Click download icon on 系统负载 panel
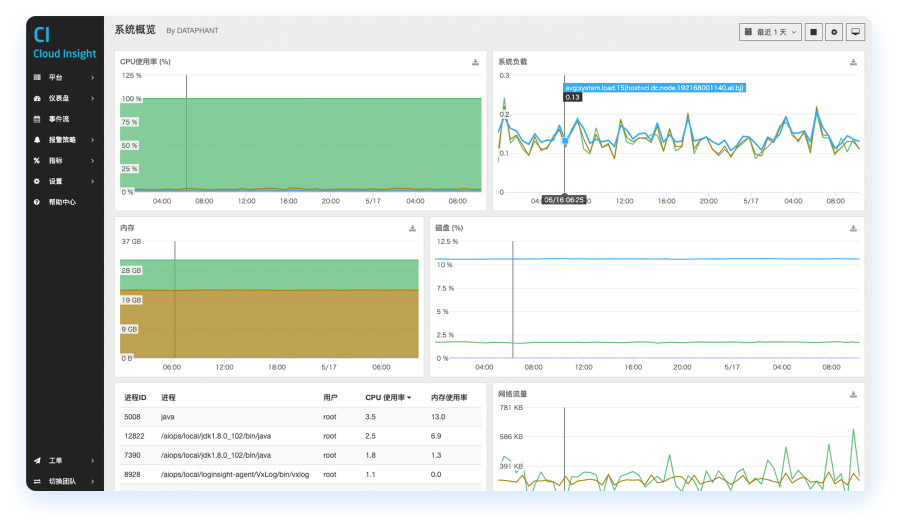Image resolution: width=899 pixels, height=528 pixels. point(853,62)
